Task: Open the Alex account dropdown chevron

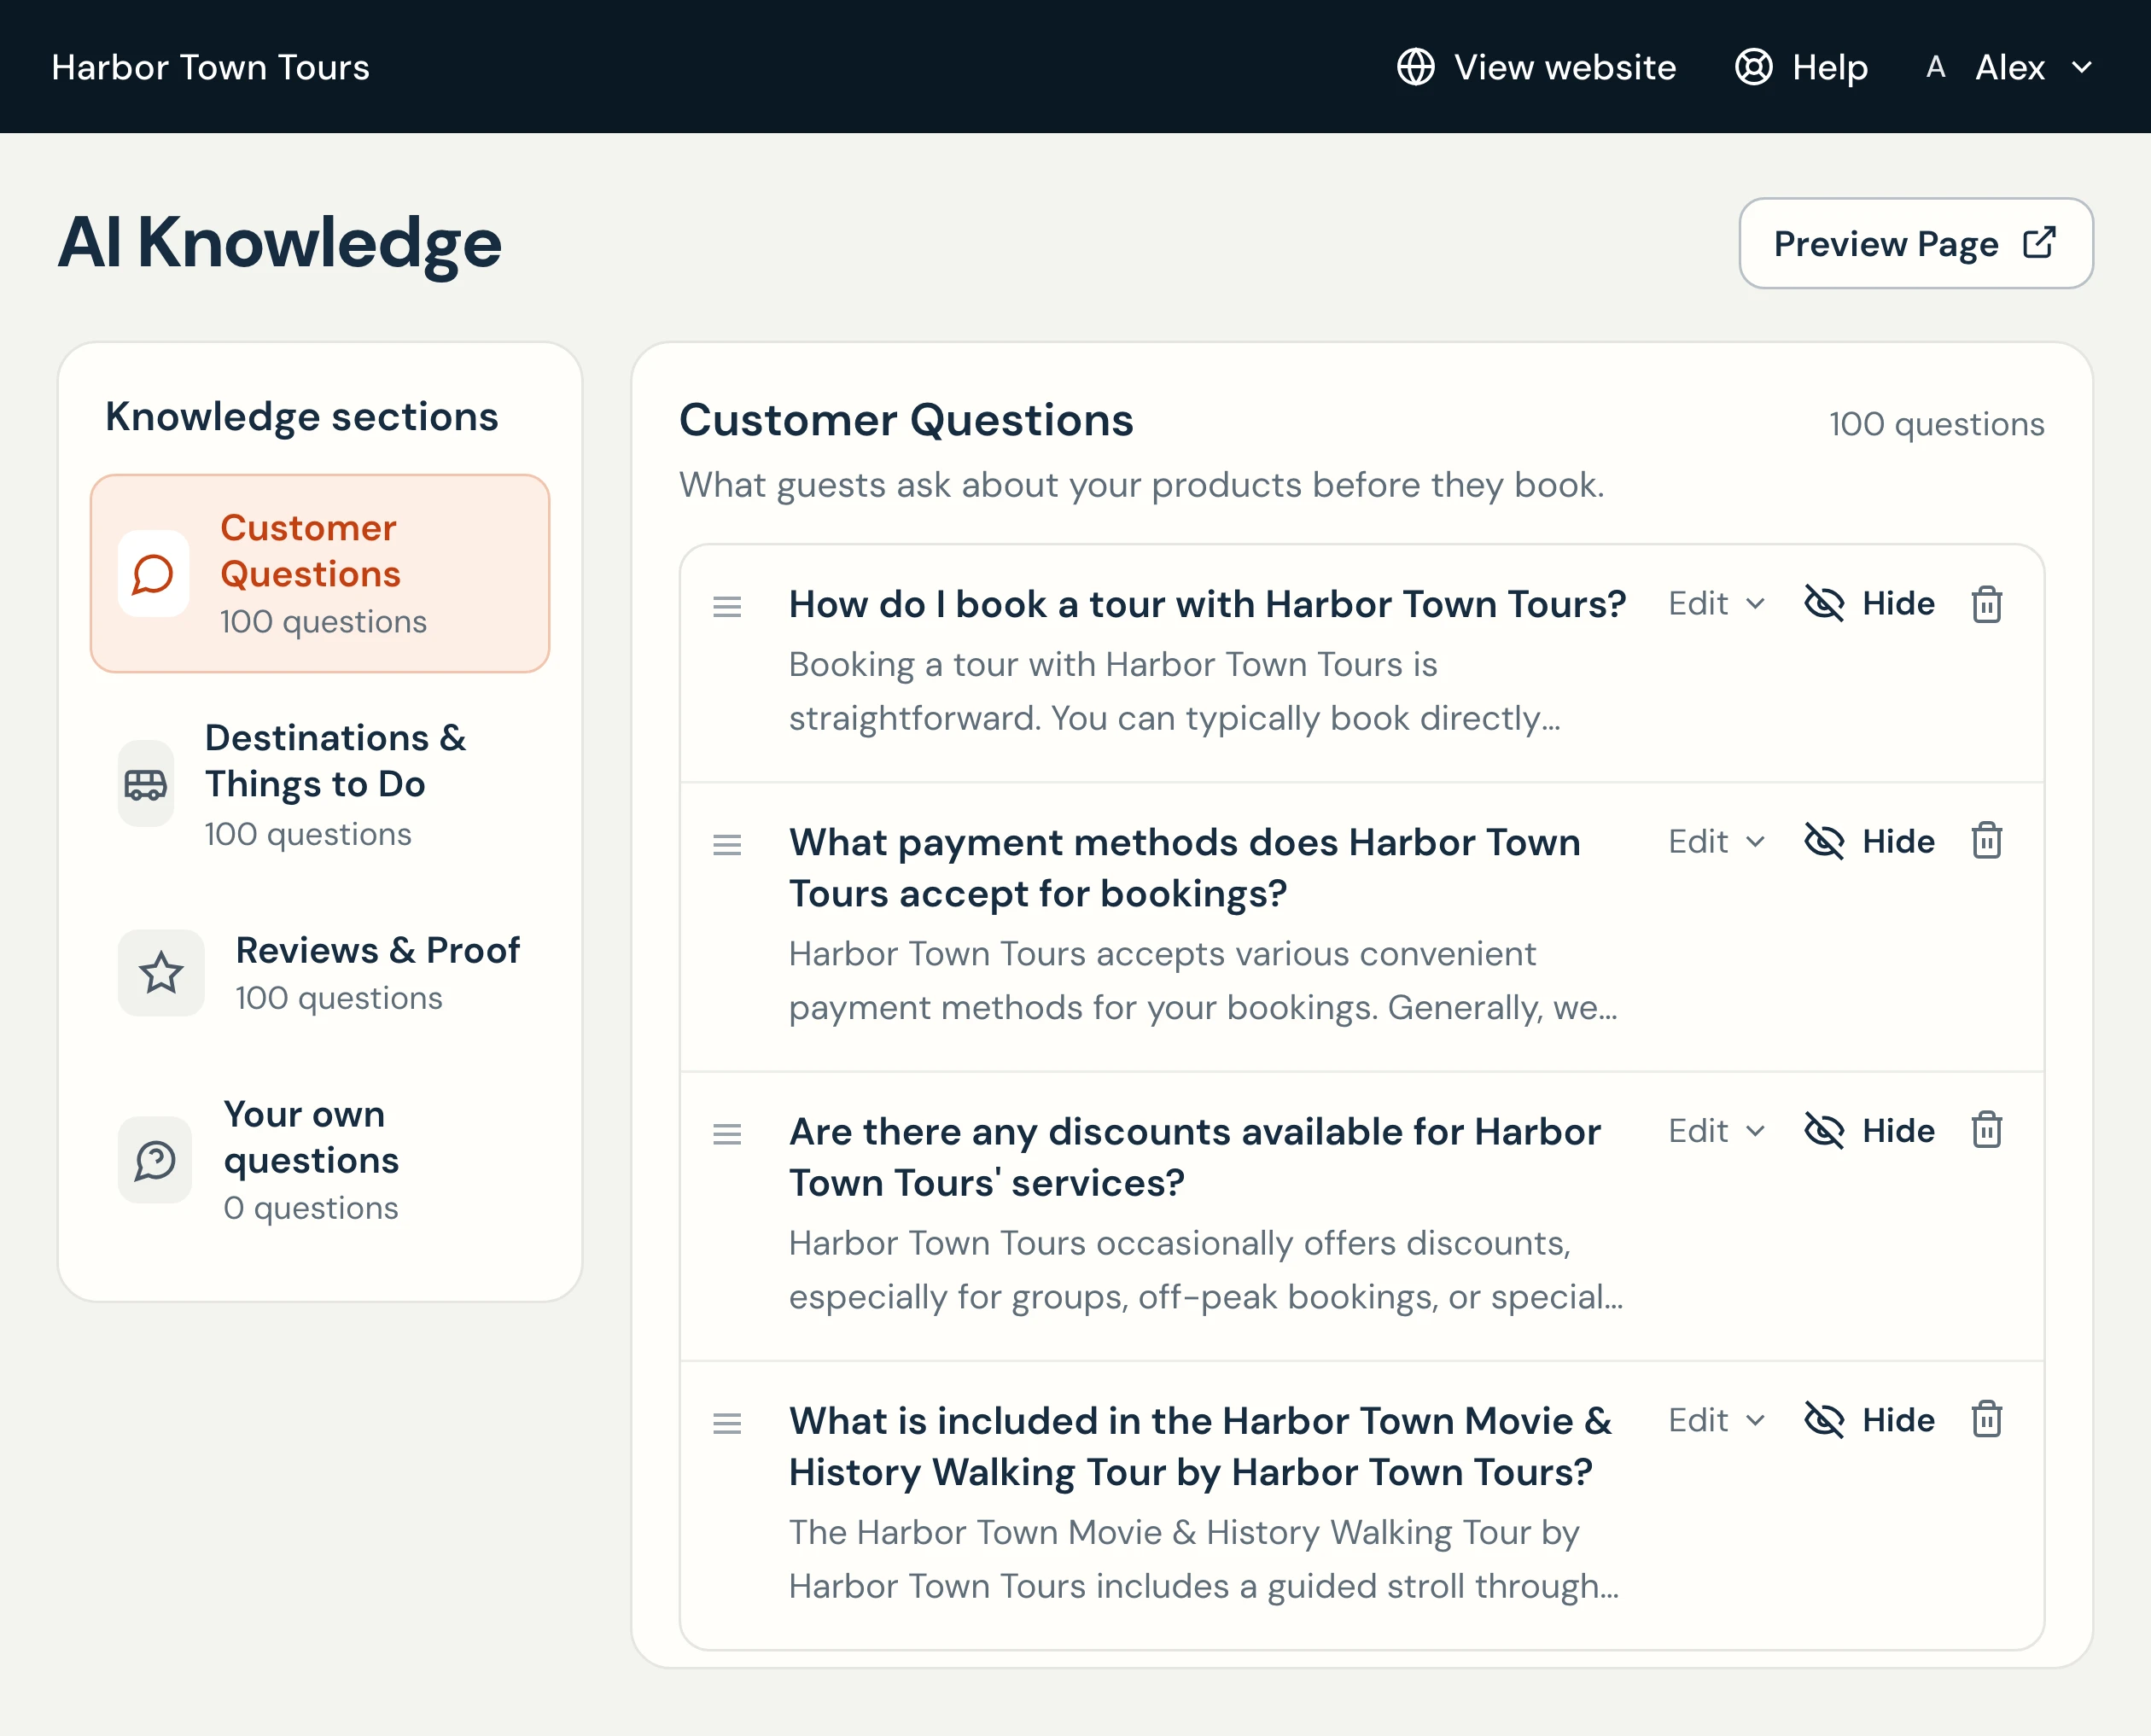Action: pyautogui.click(x=2082, y=68)
